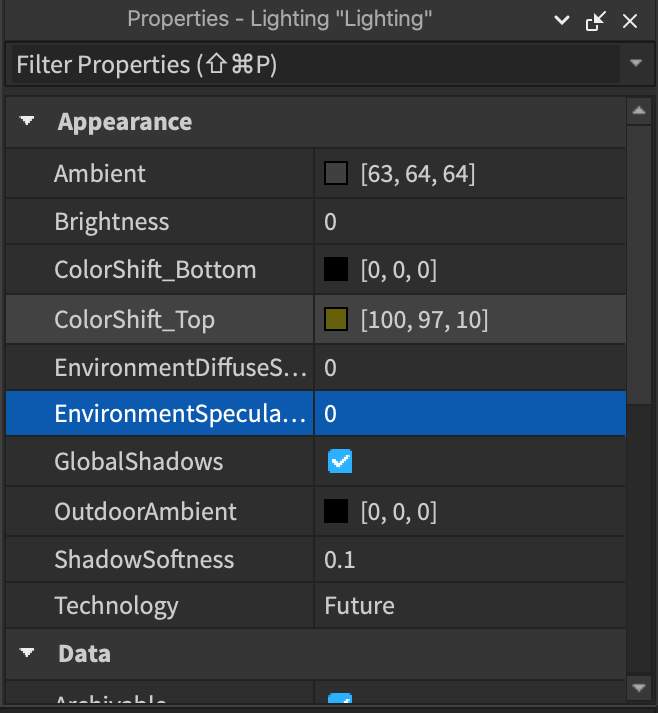Toggle the Archivable checkbox
The image size is (658, 713).
(x=341, y=702)
